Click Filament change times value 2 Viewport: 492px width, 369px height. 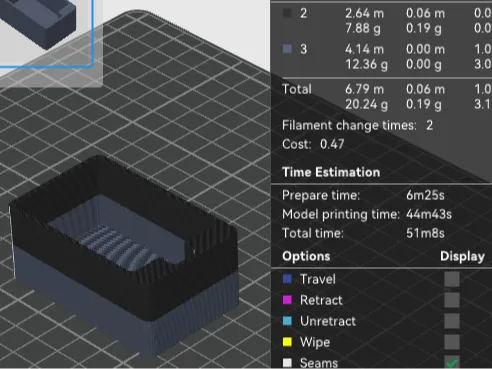tap(429, 125)
